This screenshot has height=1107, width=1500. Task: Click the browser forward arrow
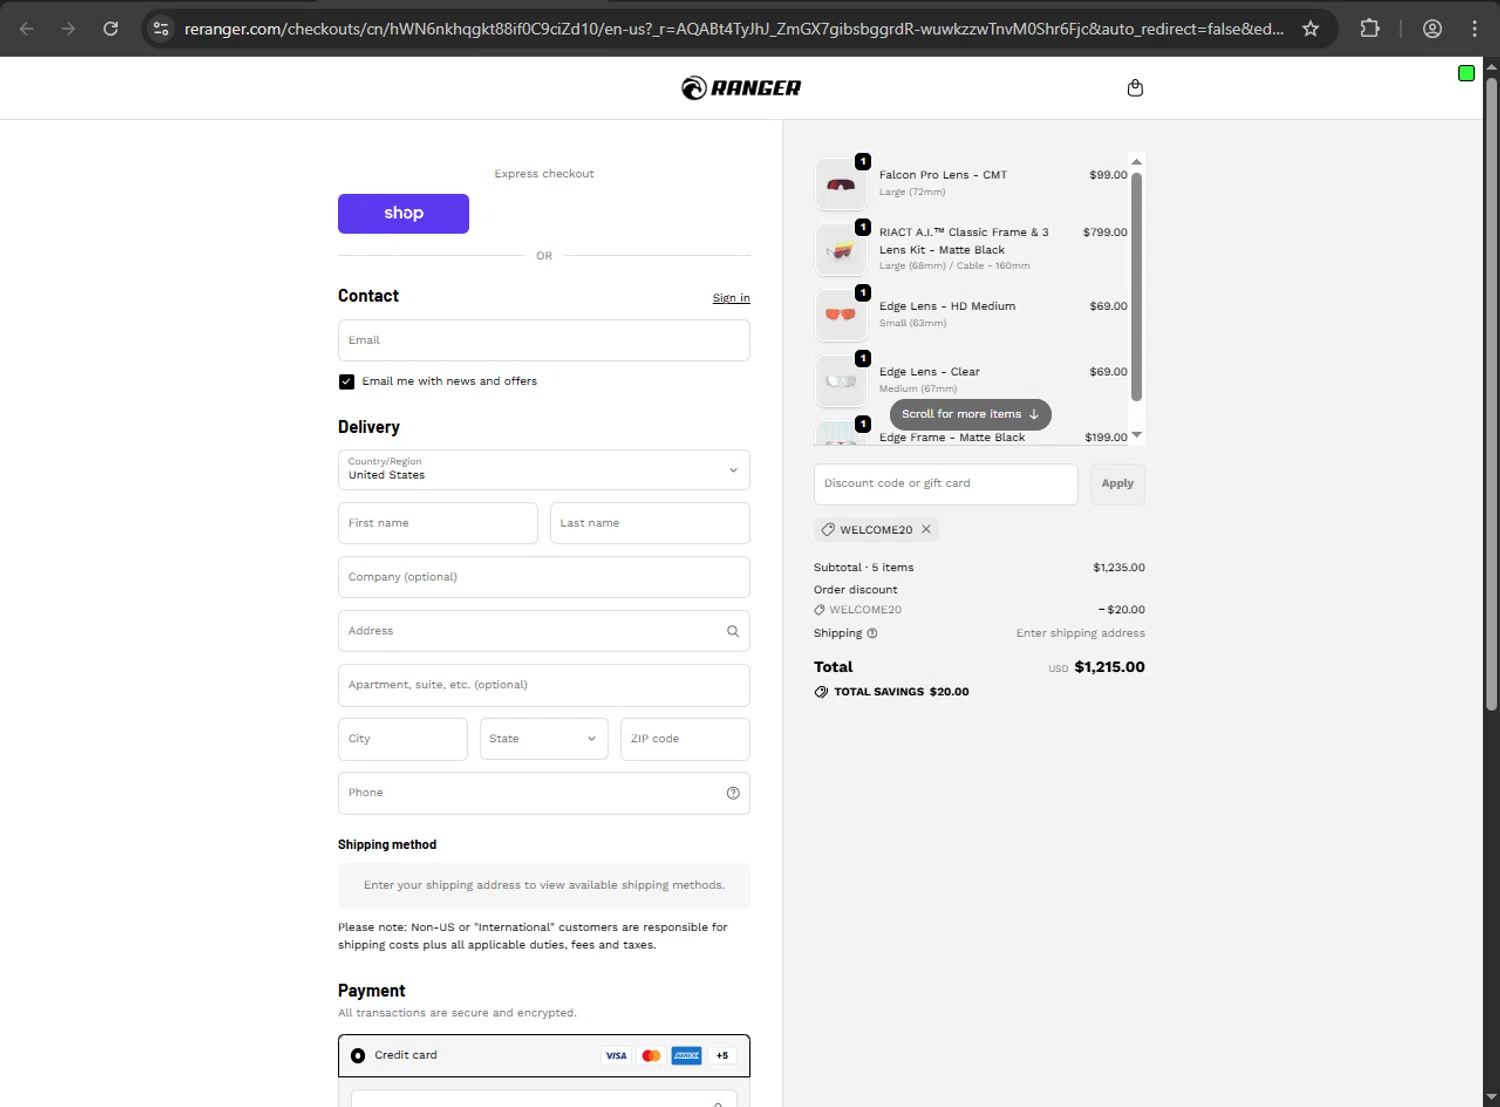click(x=68, y=29)
